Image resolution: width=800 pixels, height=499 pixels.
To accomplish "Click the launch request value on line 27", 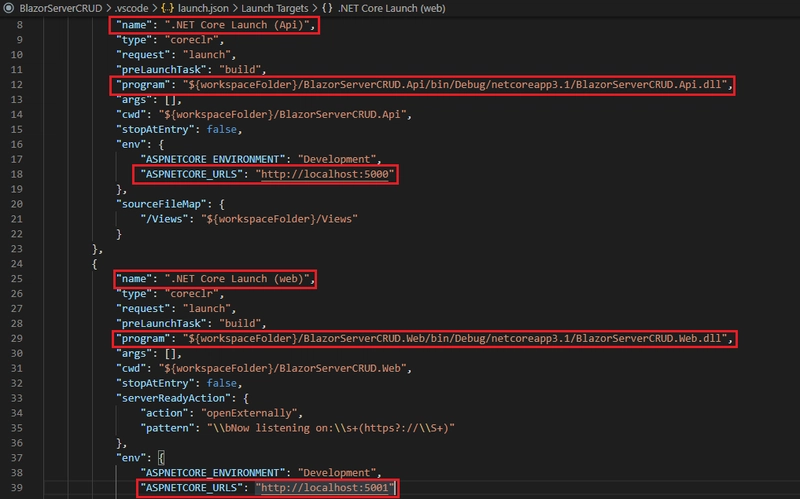I will pos(207,309).
